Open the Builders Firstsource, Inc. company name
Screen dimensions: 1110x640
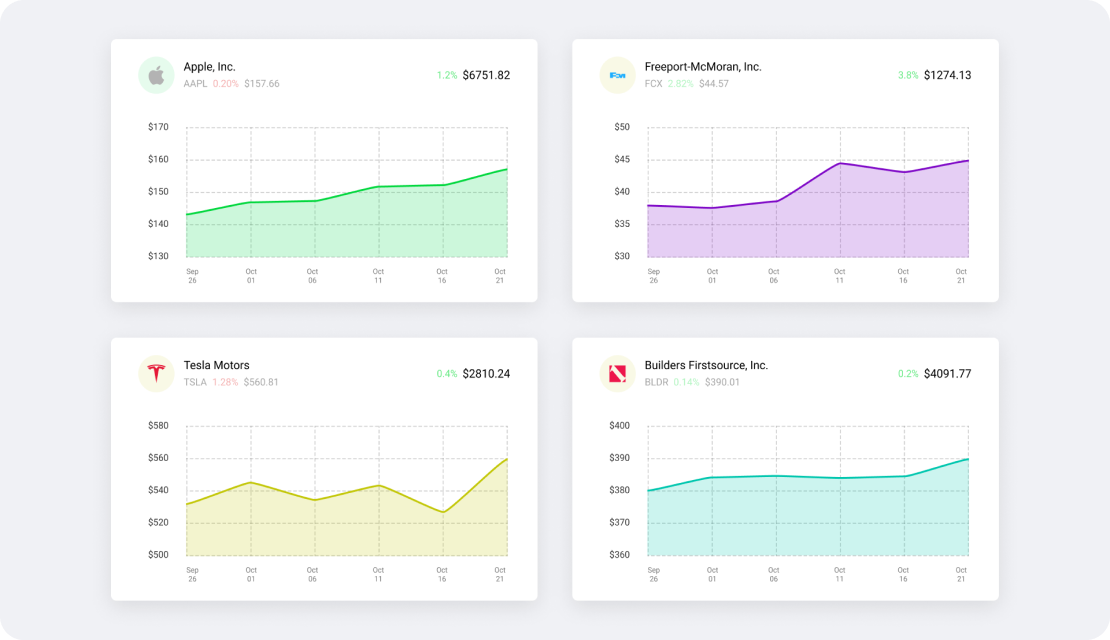pos(706,365)
